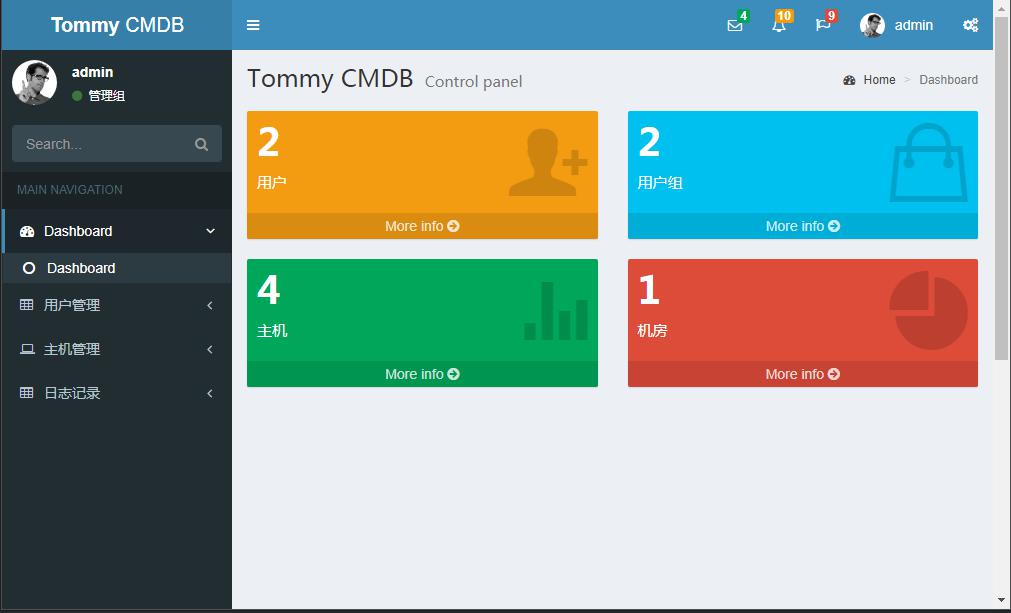The height and width of the screenshot is (613, 1011).
Task: Open the envelope messages icon
Action: 735,26
